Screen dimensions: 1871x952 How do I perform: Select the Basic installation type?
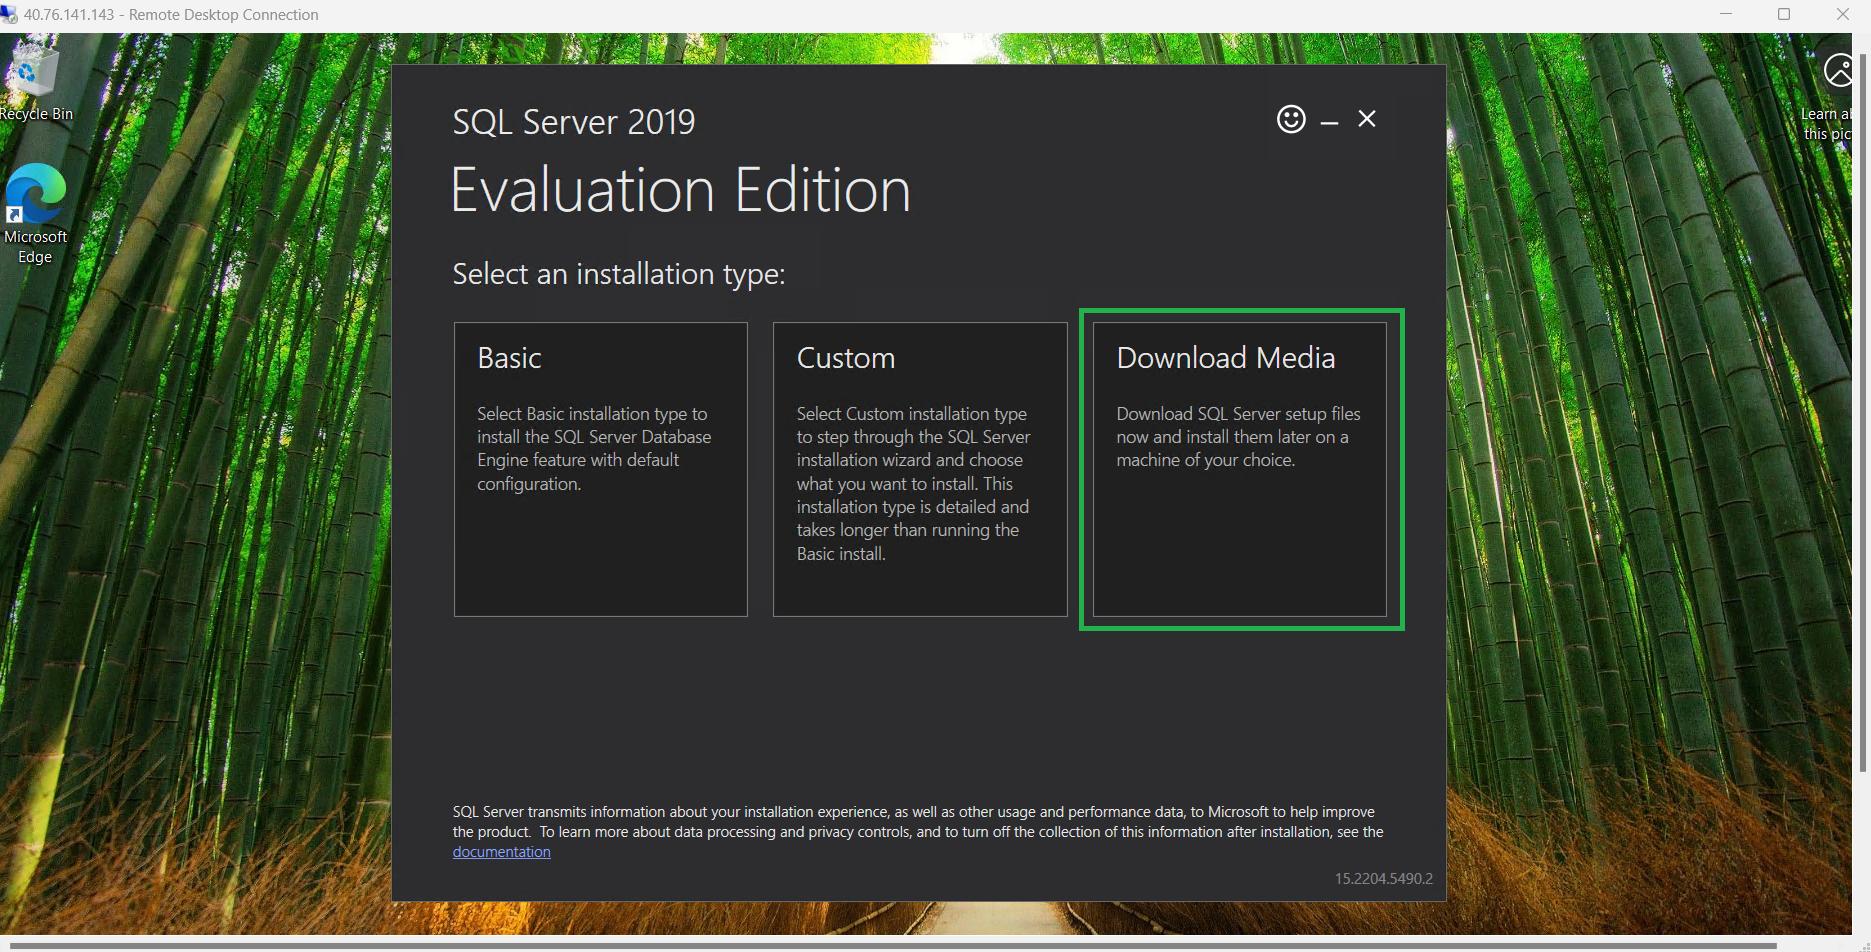[x=600, y=469]
